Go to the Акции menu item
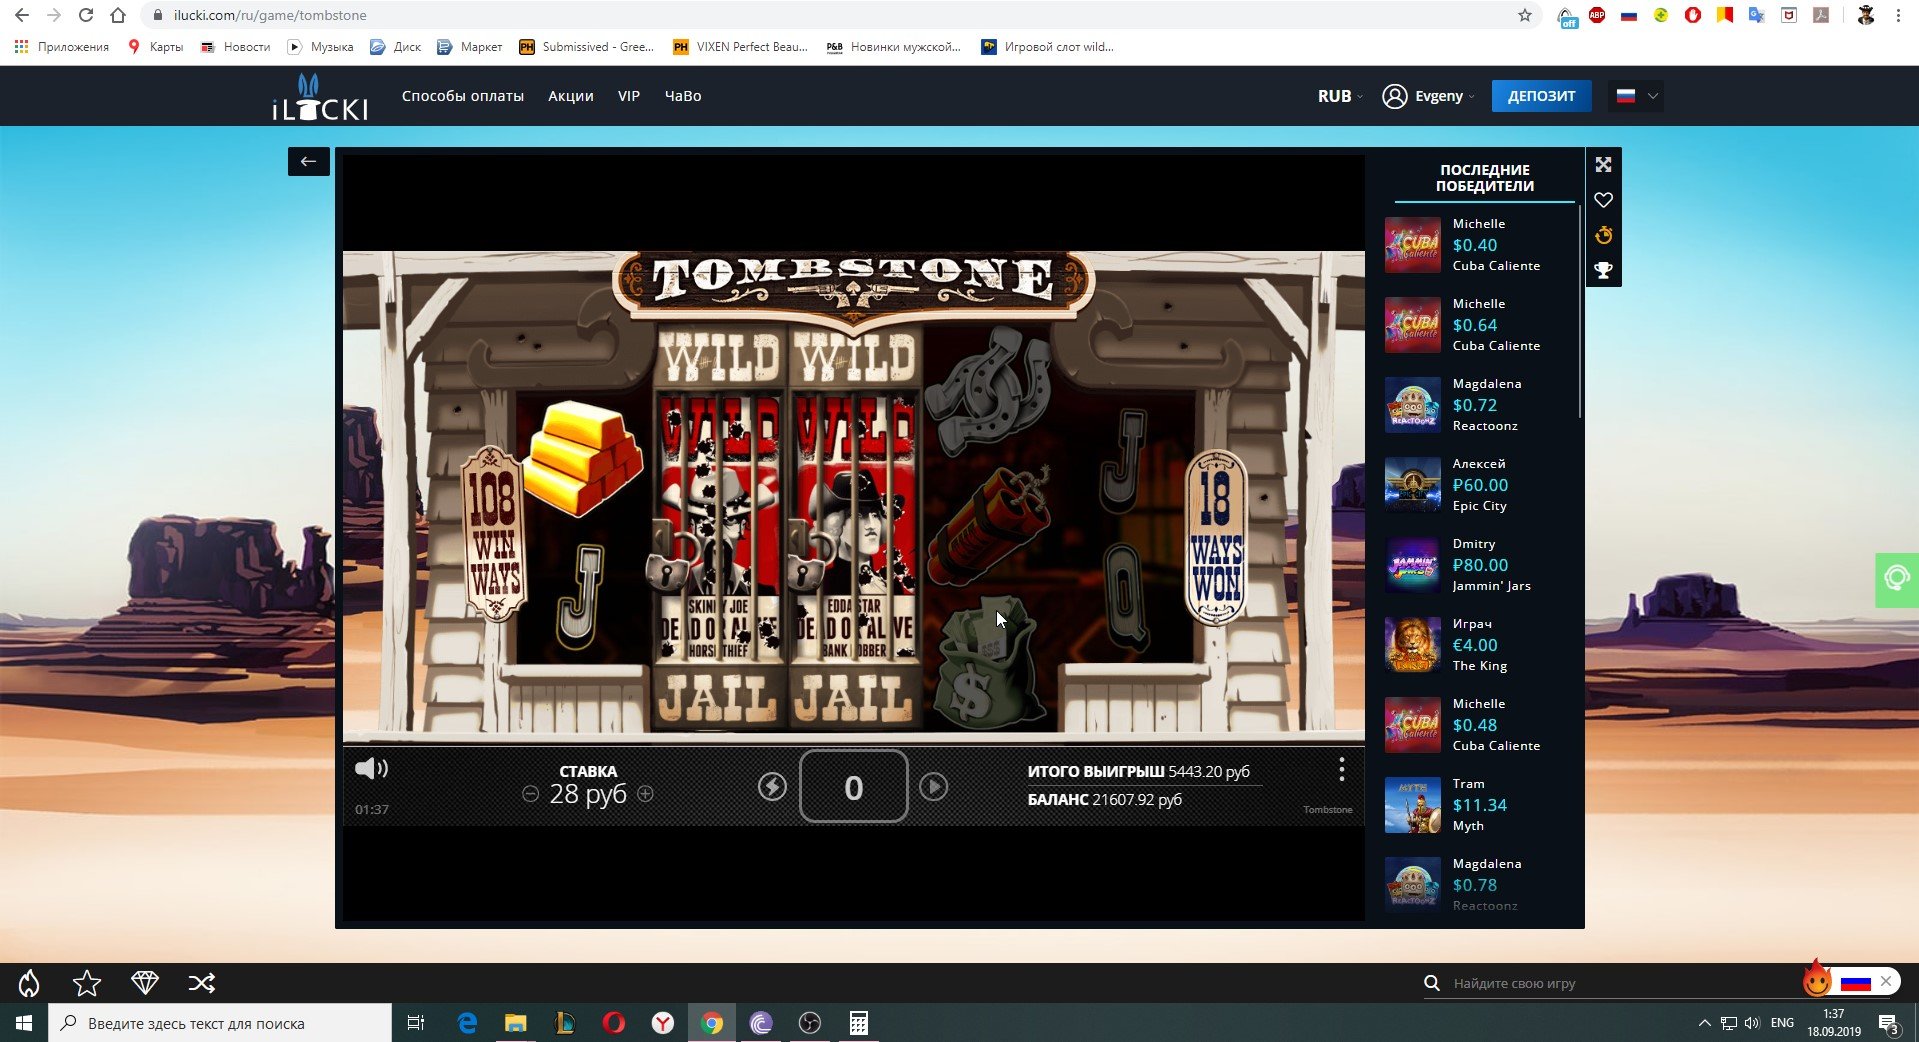 click(x=570, y=96)
